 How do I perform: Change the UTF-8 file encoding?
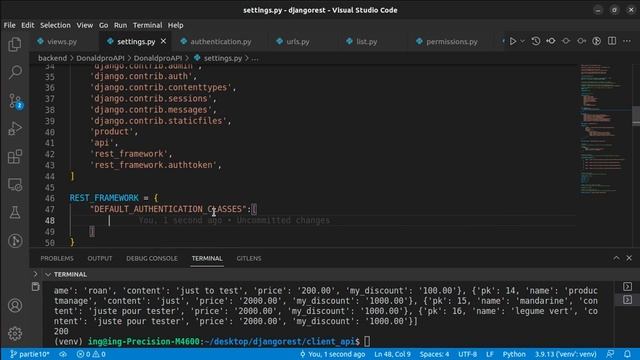coord(467,354)
